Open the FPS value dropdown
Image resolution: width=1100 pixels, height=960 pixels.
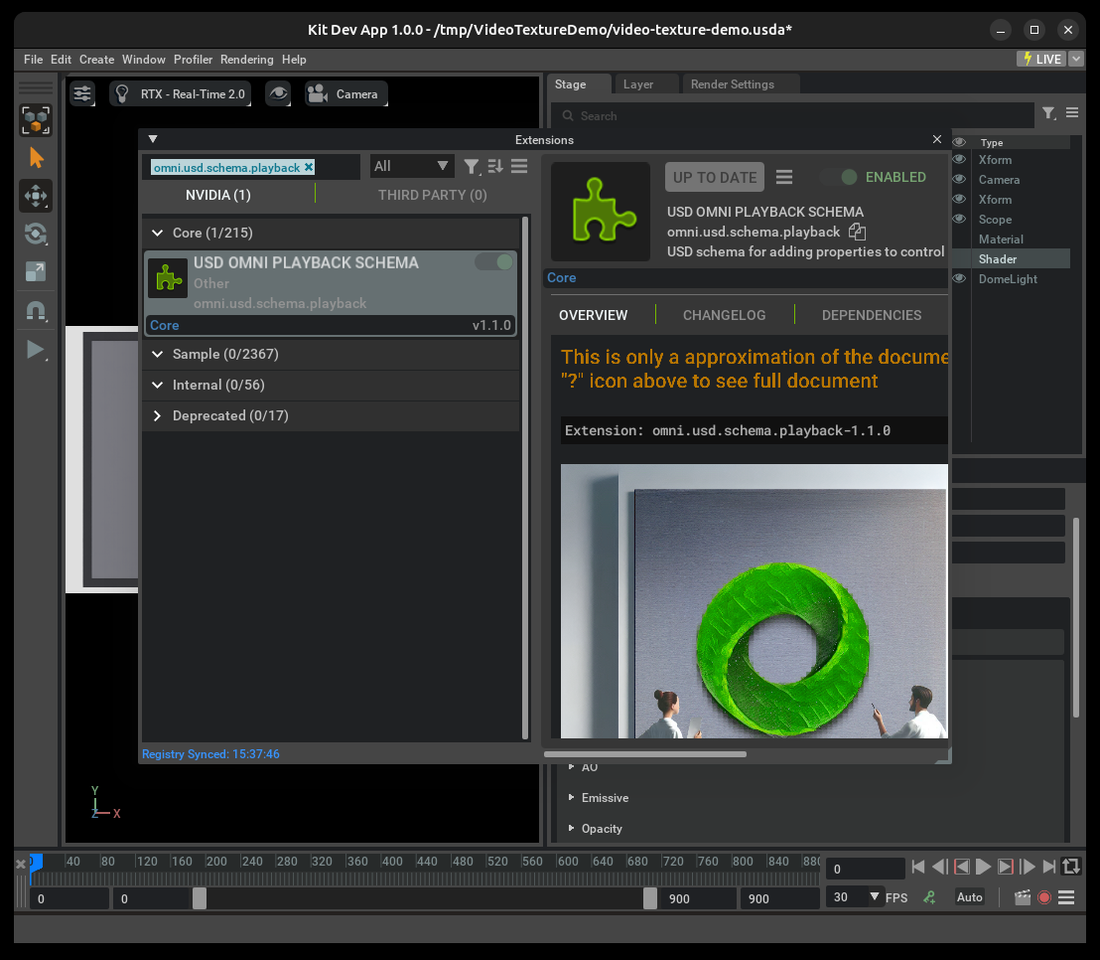tap(874, 897)
